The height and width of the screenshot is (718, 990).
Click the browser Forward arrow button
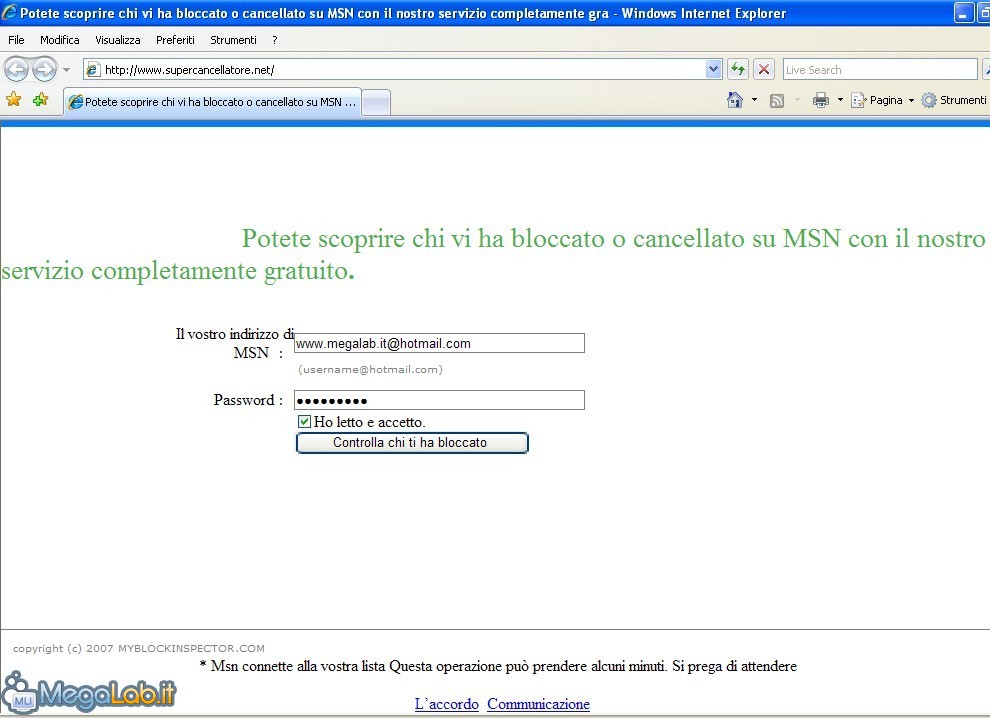tap(44, 69)
